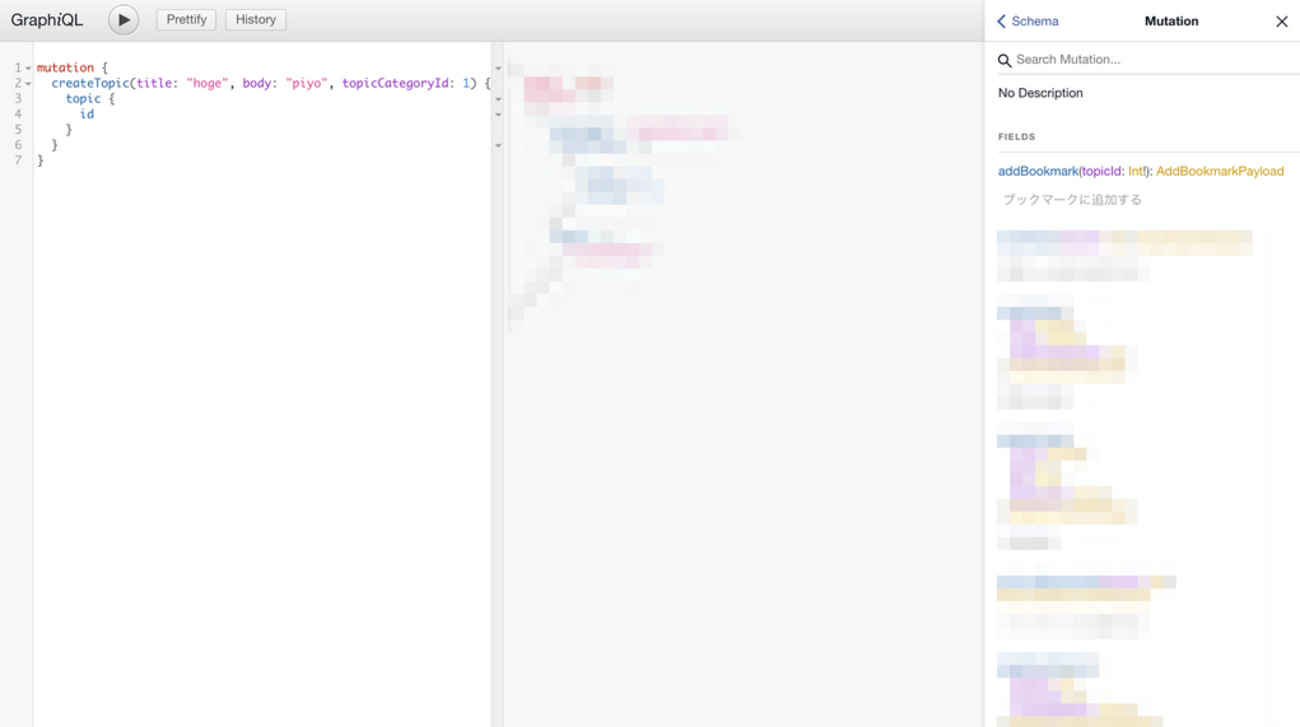
Task: Open the query History panel
Action: coord(256,20)
